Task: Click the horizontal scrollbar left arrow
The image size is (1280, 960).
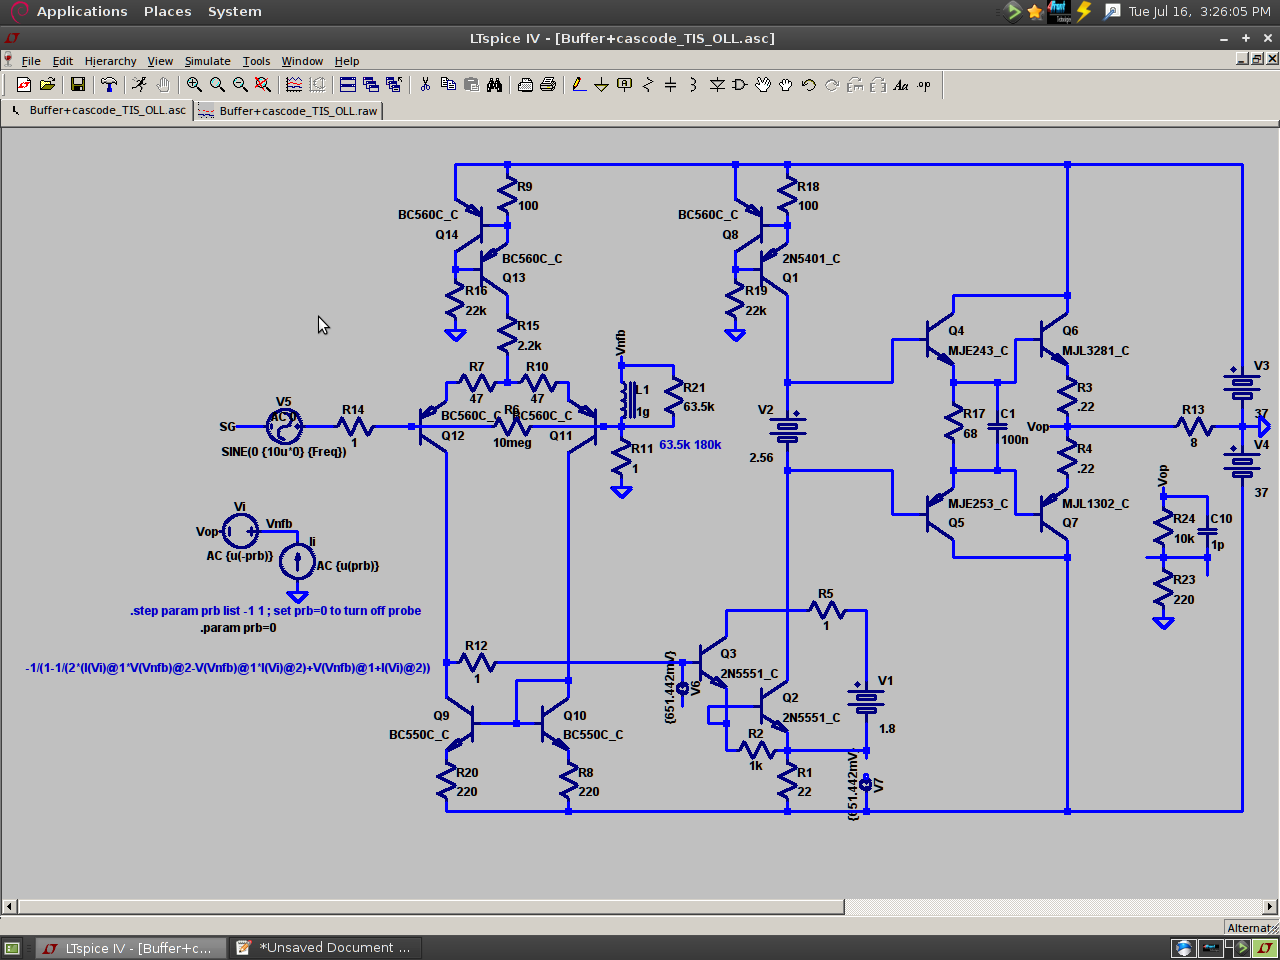Action: coord(9,907)
